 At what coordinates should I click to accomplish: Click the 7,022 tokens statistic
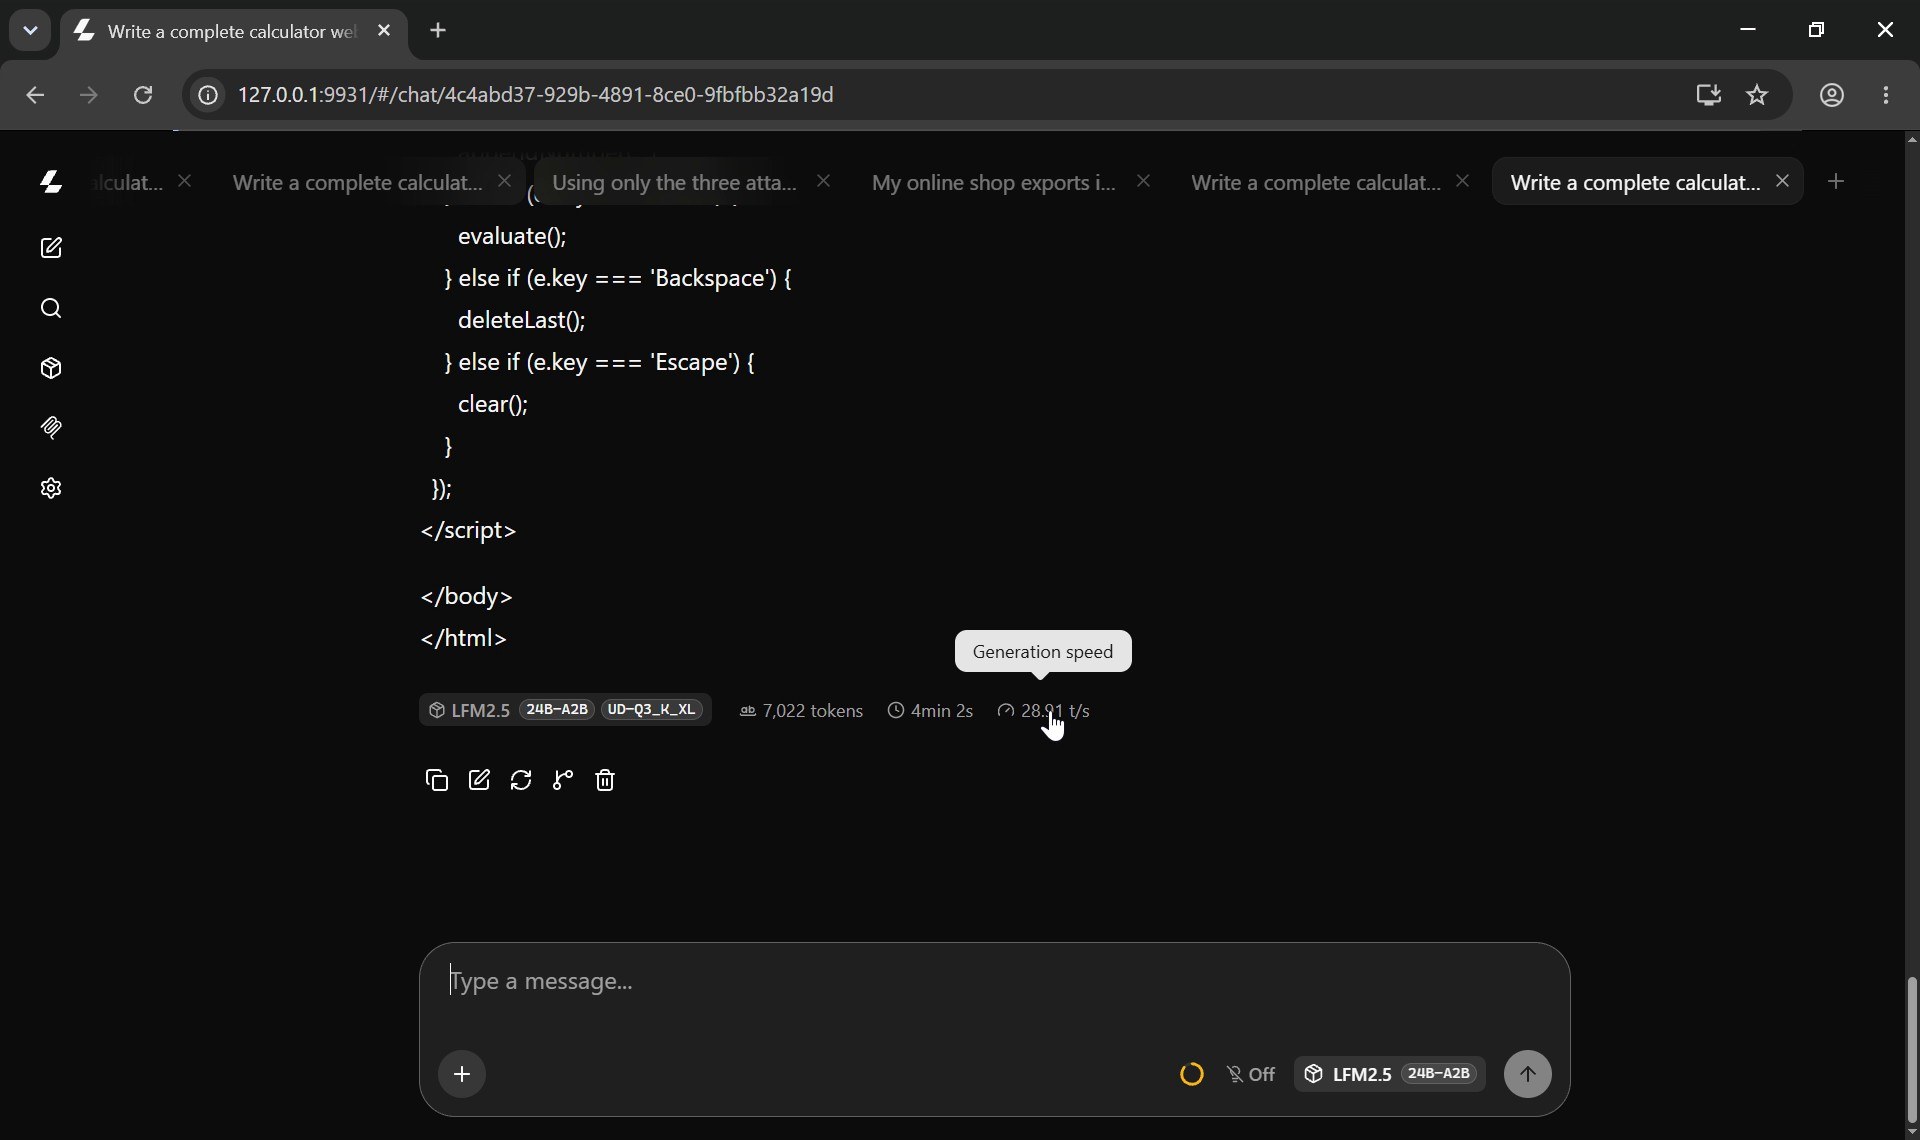click(801, 711)
